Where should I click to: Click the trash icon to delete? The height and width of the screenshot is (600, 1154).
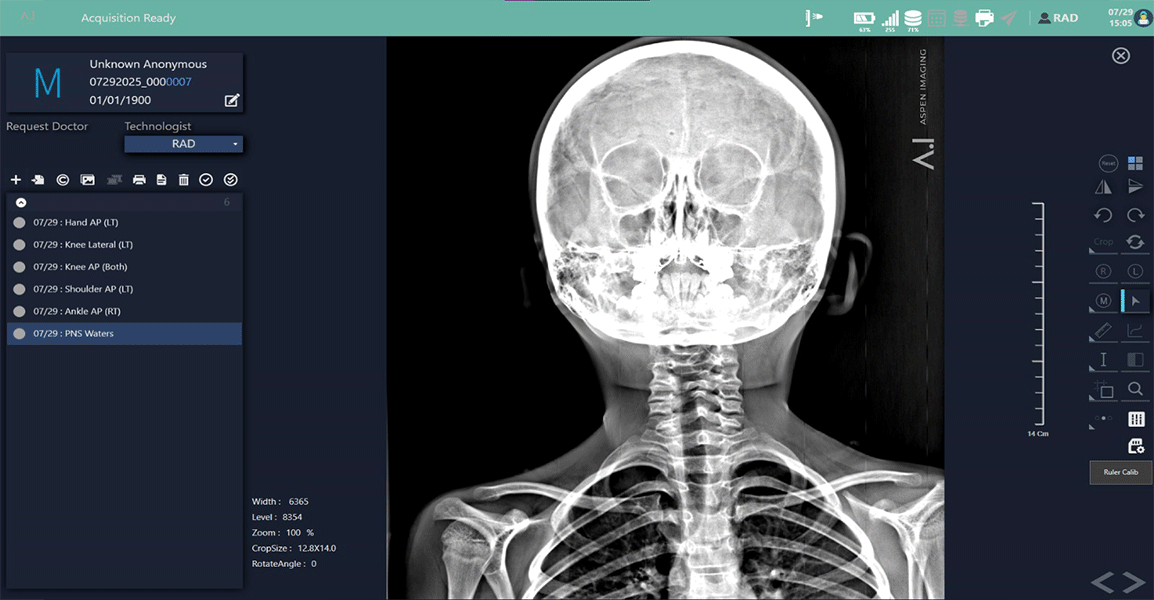tap(183, 179)
